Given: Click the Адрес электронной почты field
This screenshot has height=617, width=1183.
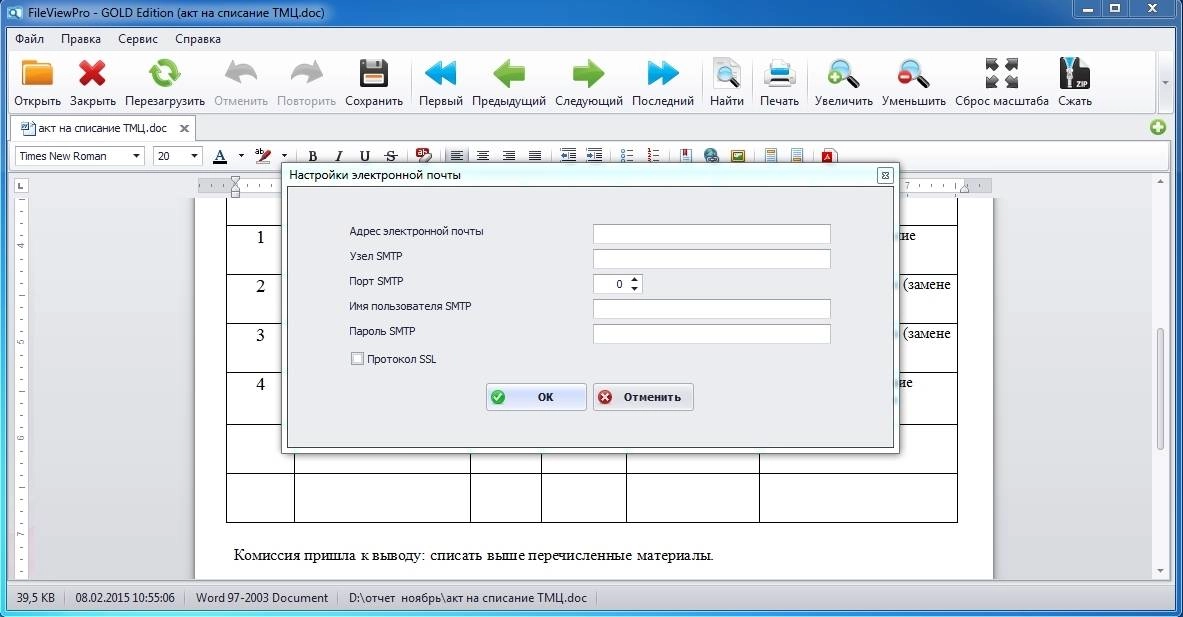Looking at the screenshot, I should (x=711, y=234).
